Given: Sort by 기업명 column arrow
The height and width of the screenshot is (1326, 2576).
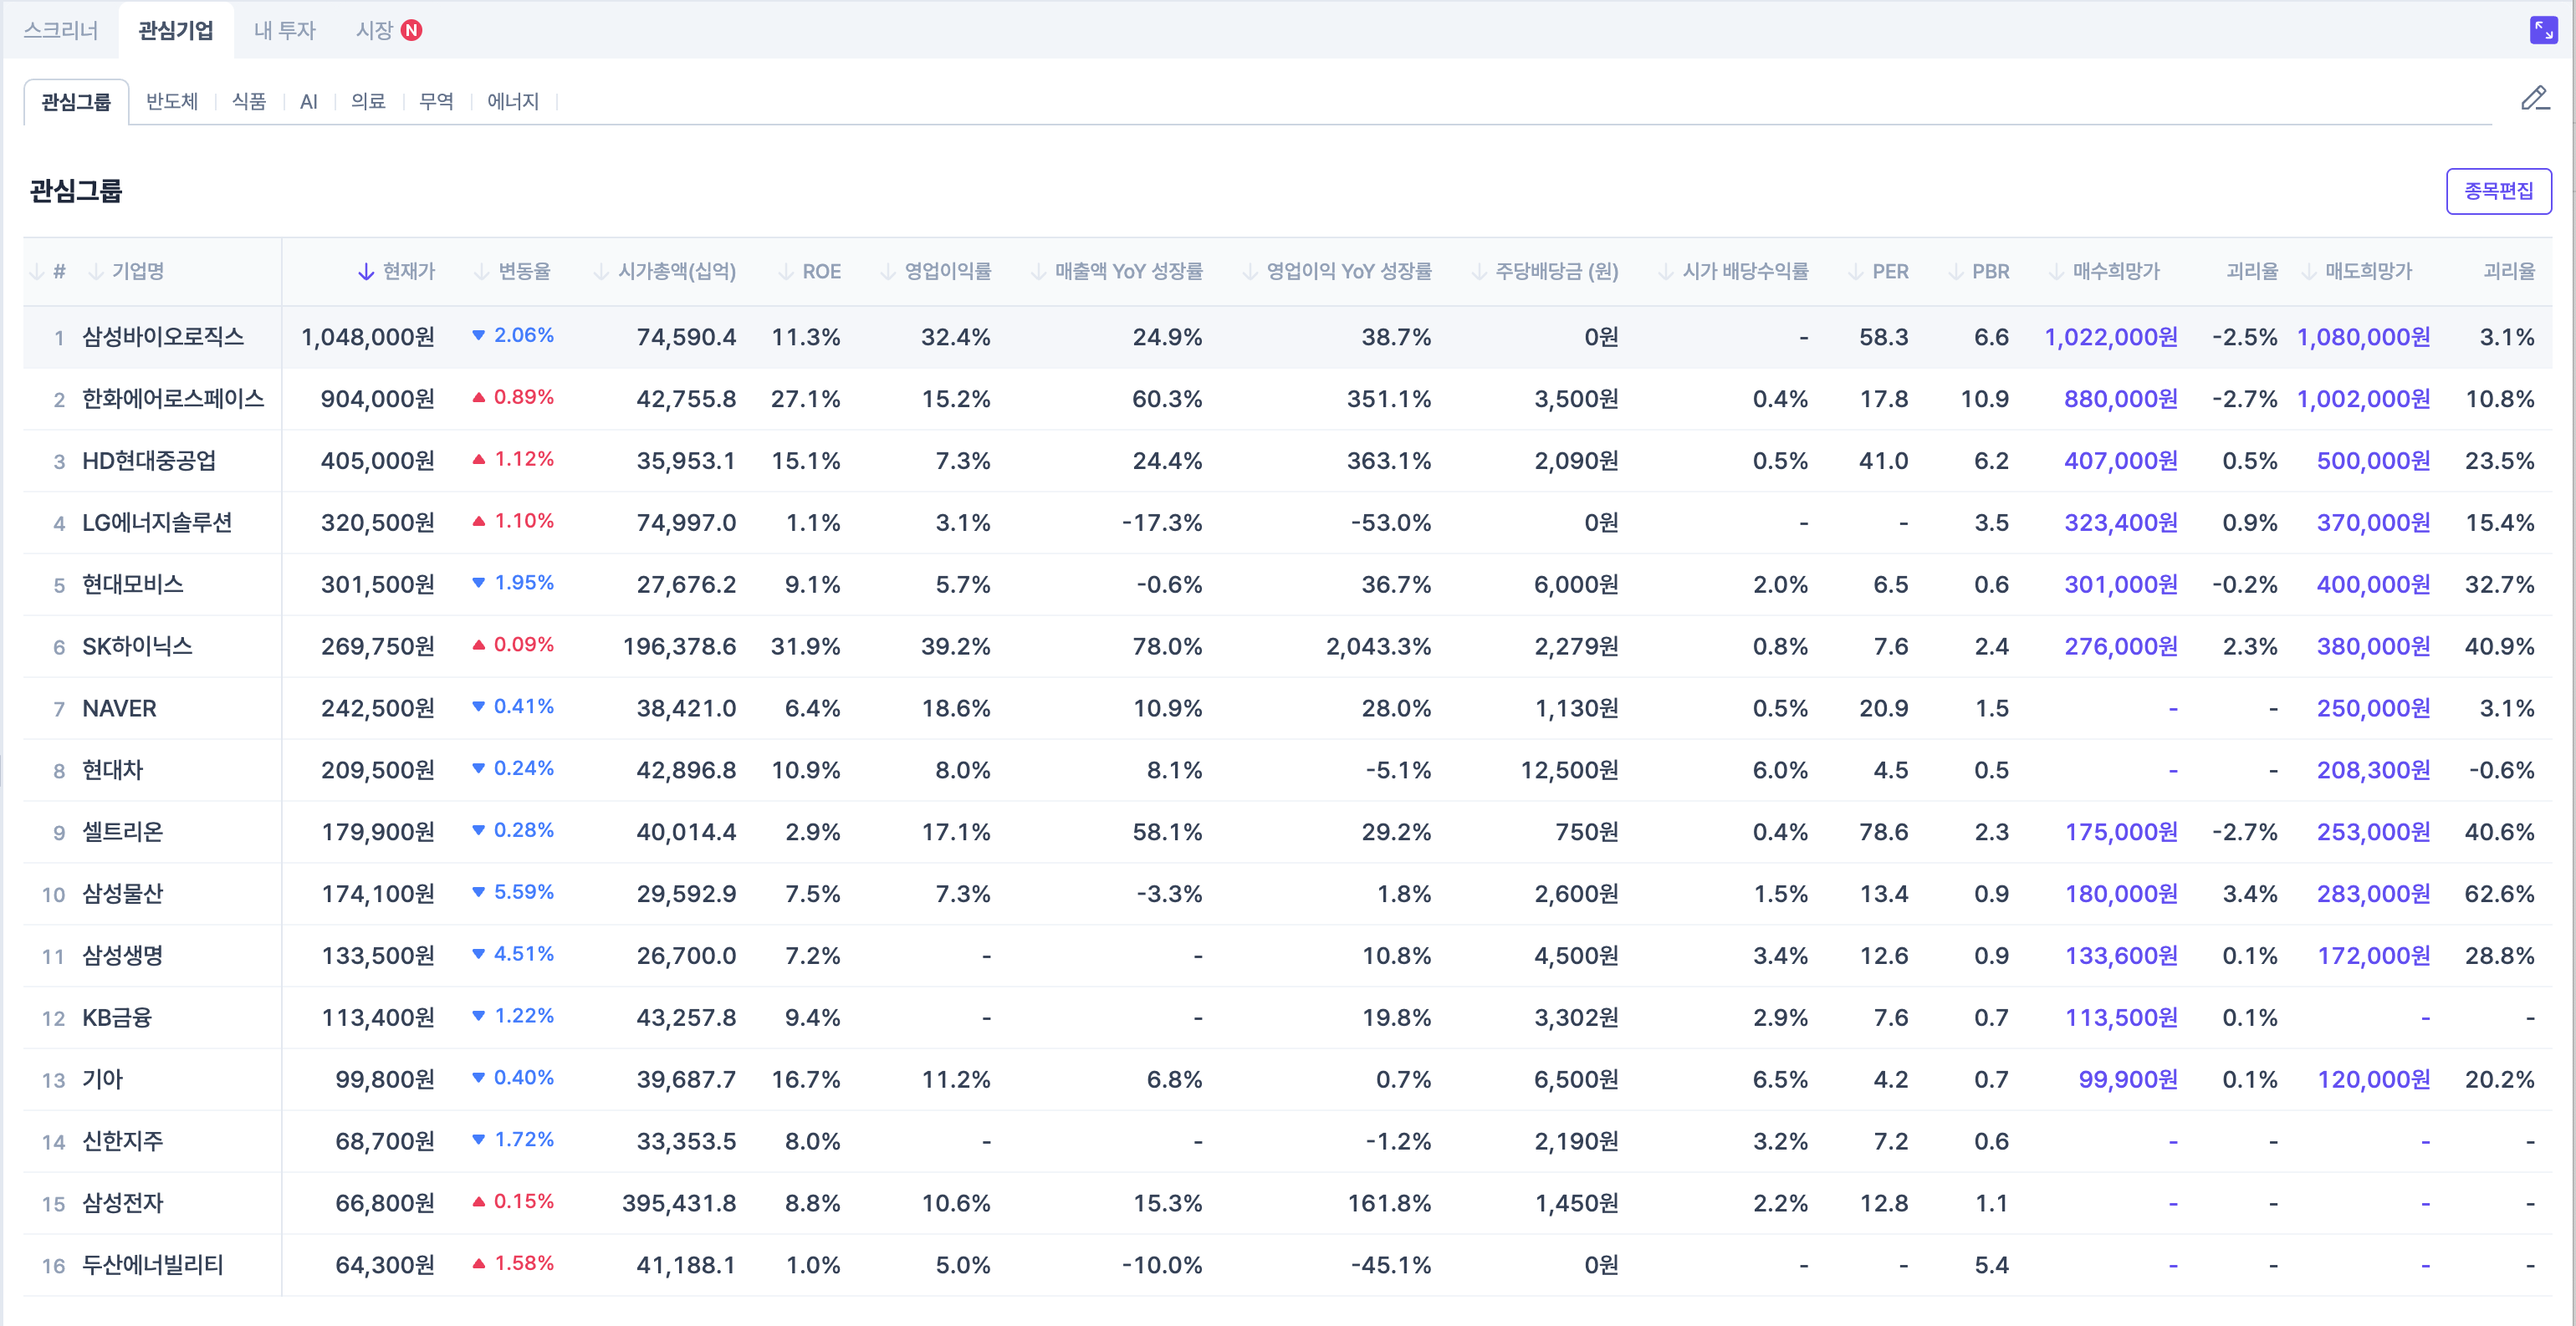Looking at the screenshot, I should [x=96, y=272].
